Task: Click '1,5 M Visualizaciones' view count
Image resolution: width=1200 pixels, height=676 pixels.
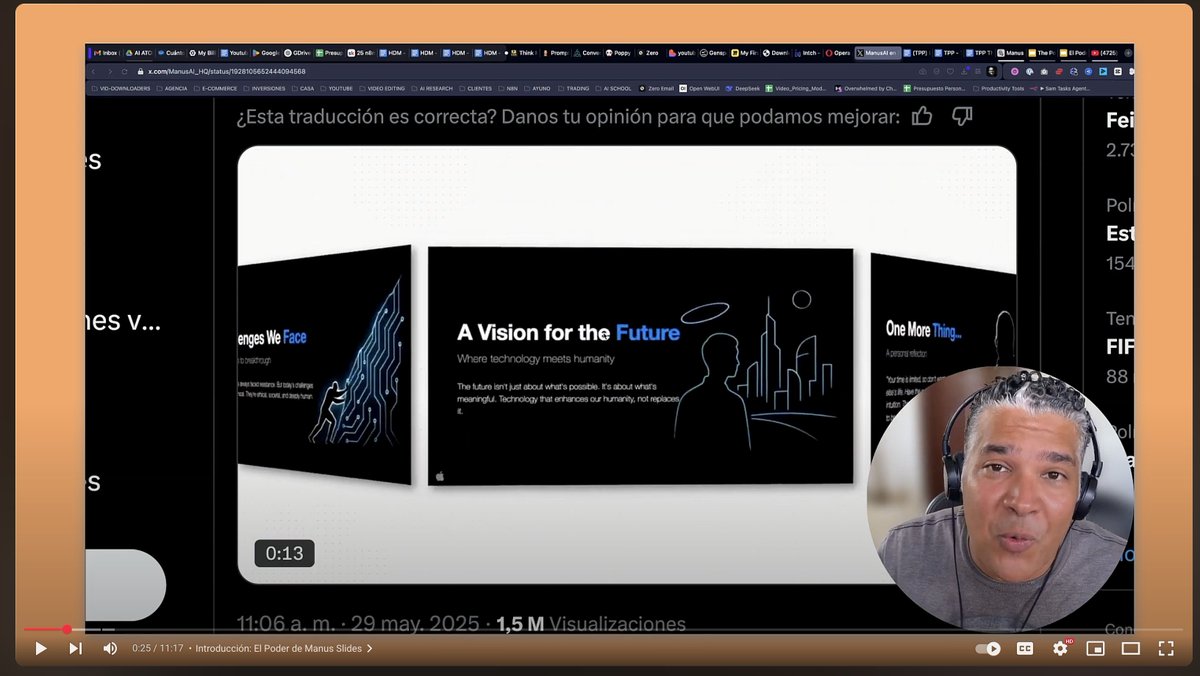Action: pyautogui.click(x=591, y=624)
